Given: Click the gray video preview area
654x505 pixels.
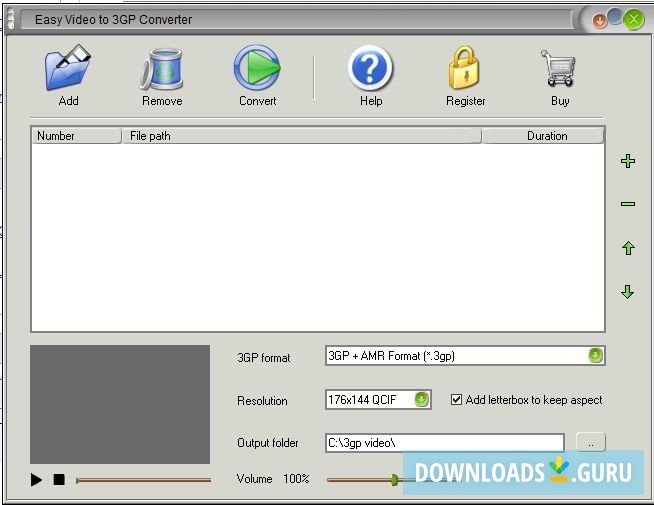Looking at the screenshot, I should tap(120, 404).
